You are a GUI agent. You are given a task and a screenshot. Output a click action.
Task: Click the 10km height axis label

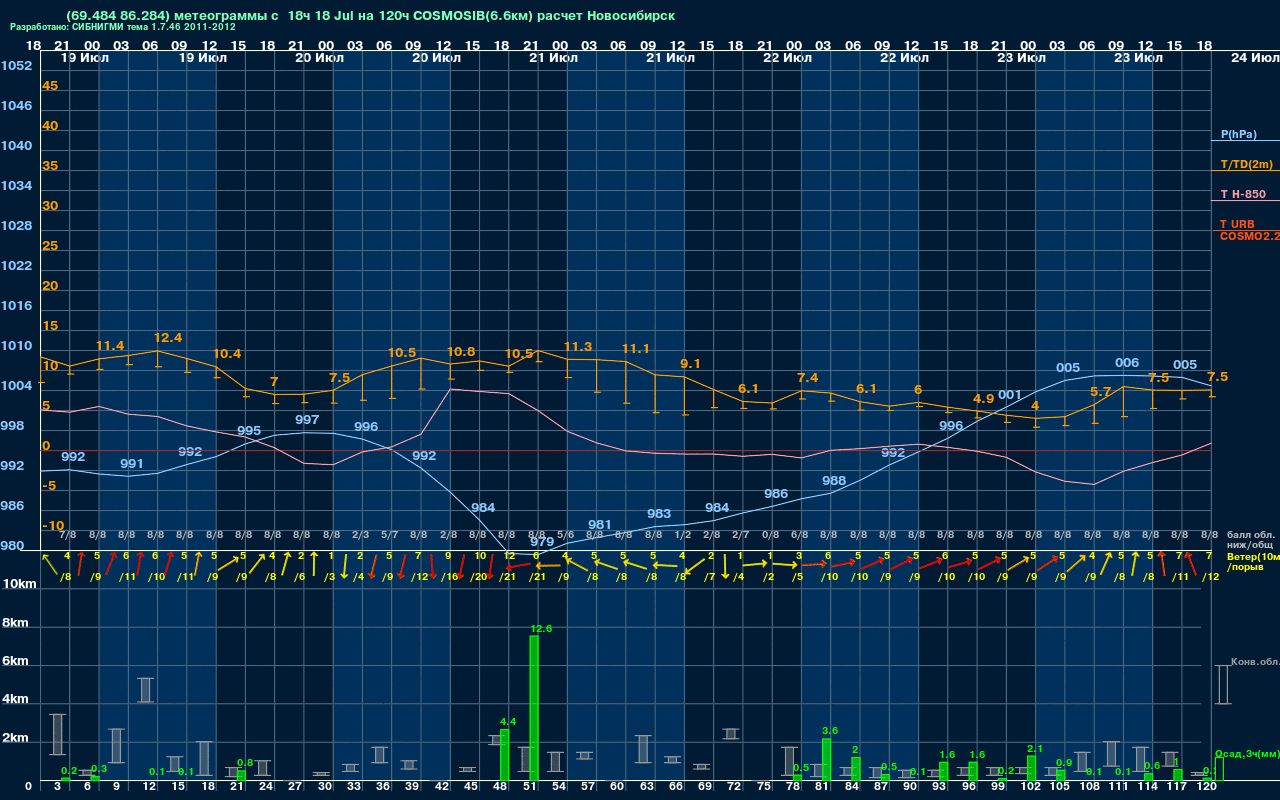pos(19,584)
